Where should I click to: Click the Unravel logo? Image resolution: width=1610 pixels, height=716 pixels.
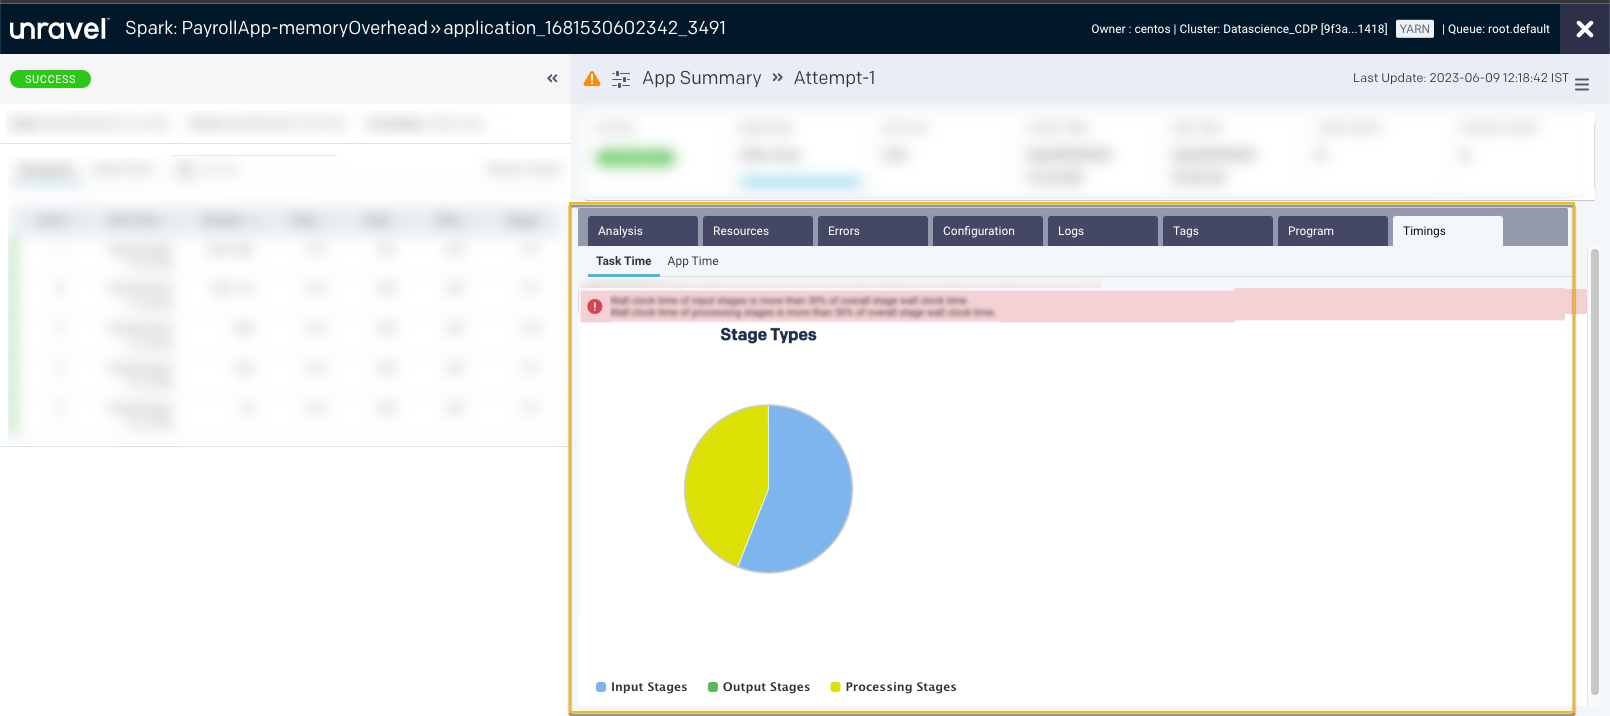pyautogui.click(x=59, y=29)
